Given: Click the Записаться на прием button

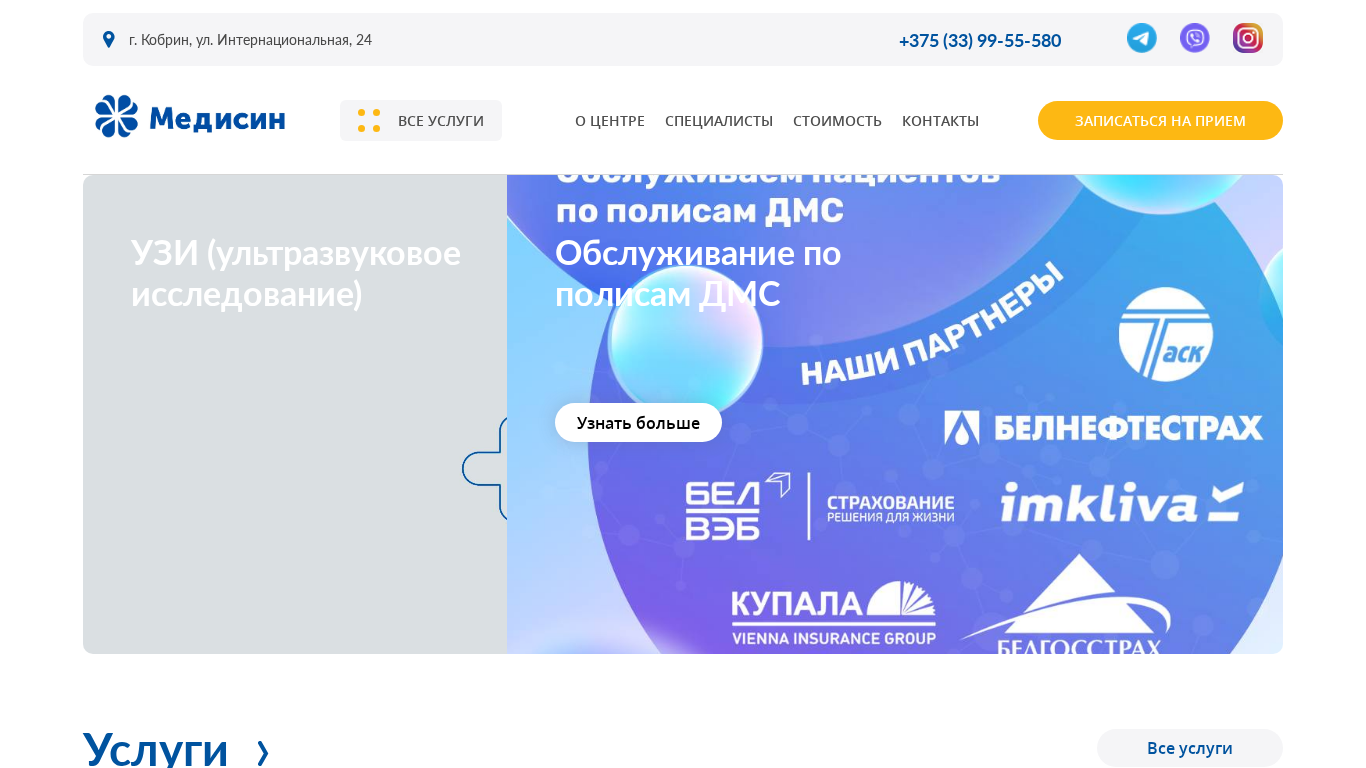Looking at the screenshot, I should click(1160, 120).
